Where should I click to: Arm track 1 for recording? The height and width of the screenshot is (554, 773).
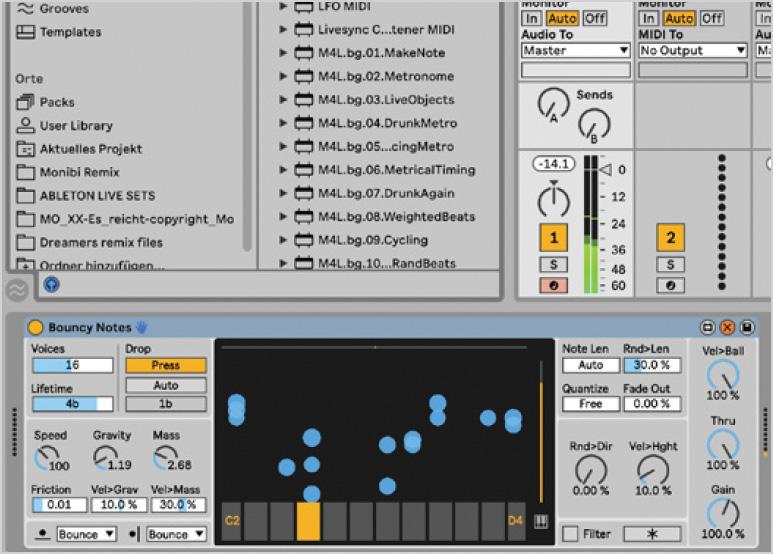click(x=554, y=285)
